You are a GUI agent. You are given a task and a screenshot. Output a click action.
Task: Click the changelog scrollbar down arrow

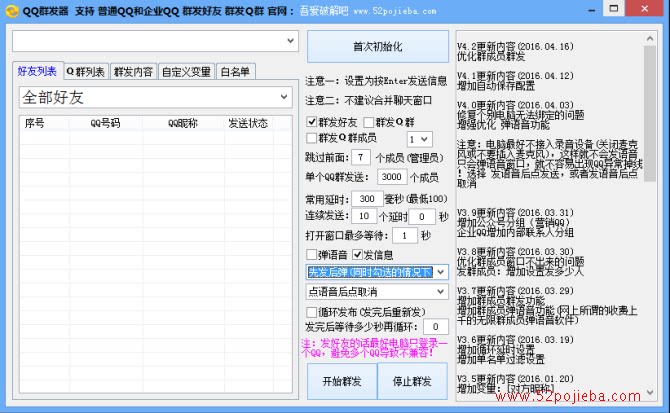click(650, 392)
